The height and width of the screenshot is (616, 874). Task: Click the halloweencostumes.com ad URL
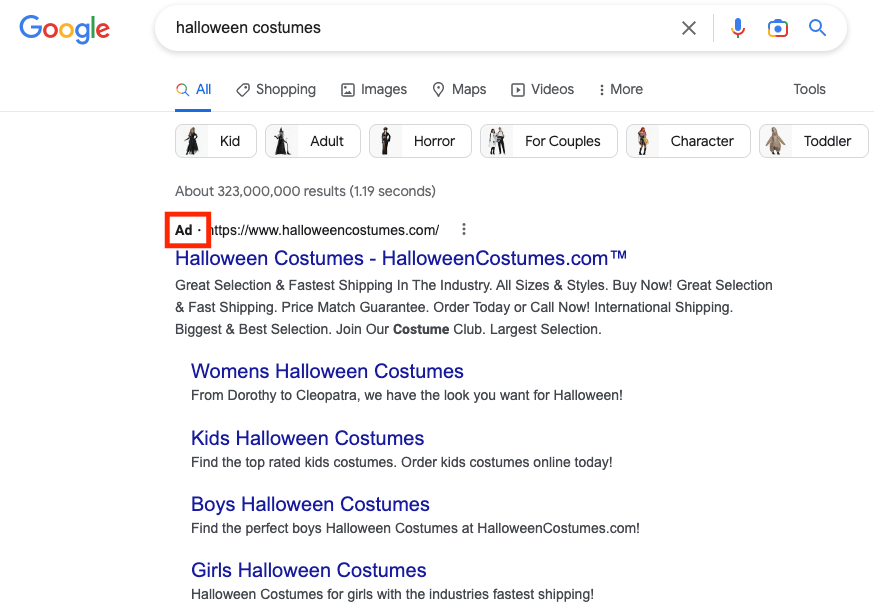tap(323, 230)
